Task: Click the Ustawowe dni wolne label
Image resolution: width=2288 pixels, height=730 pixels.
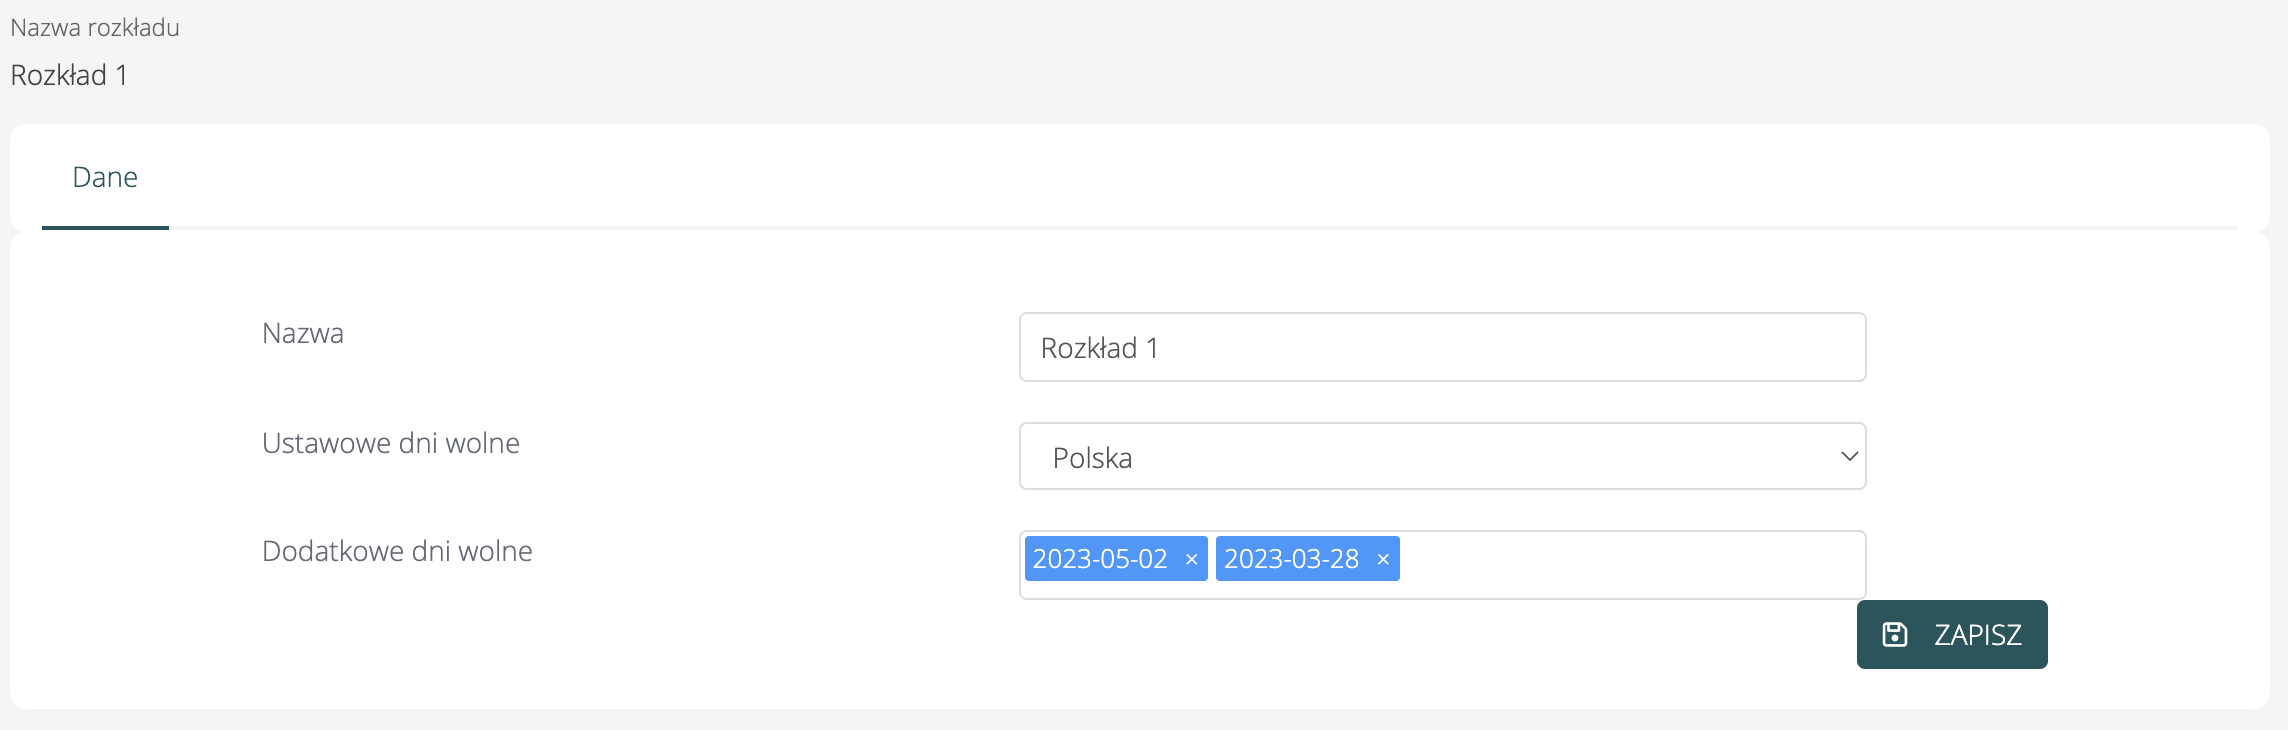Action: point(391,443)
